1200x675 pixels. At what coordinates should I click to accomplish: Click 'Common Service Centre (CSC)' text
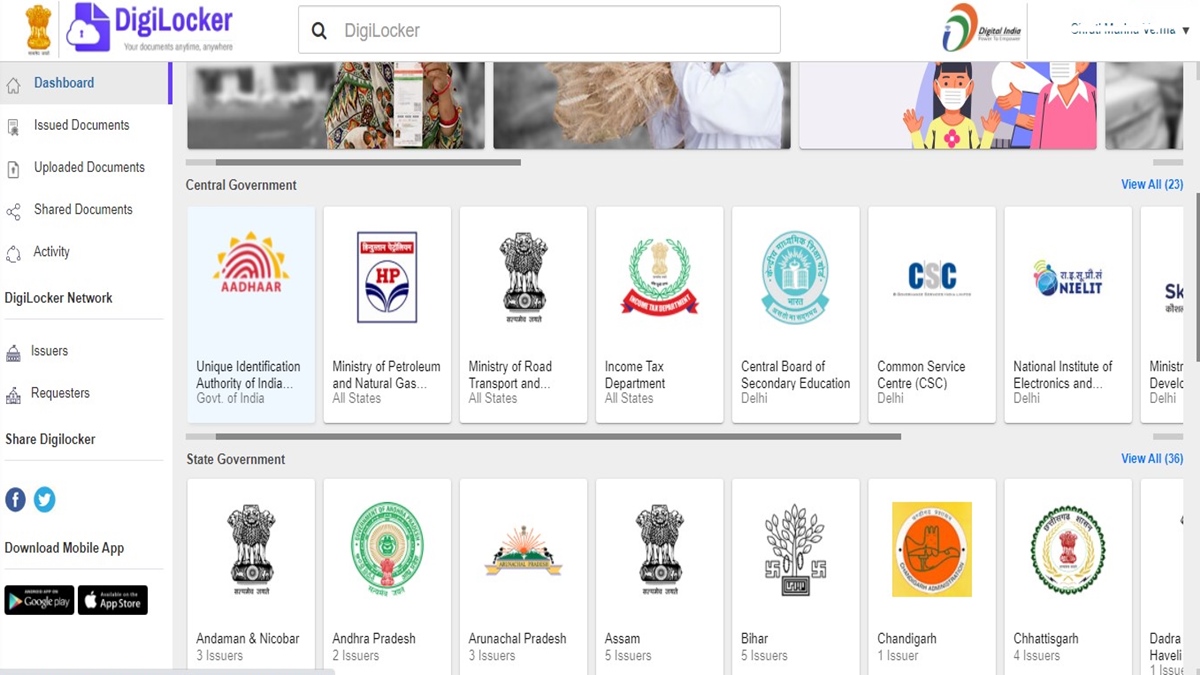pyautogui.click(x=921, y=375)
